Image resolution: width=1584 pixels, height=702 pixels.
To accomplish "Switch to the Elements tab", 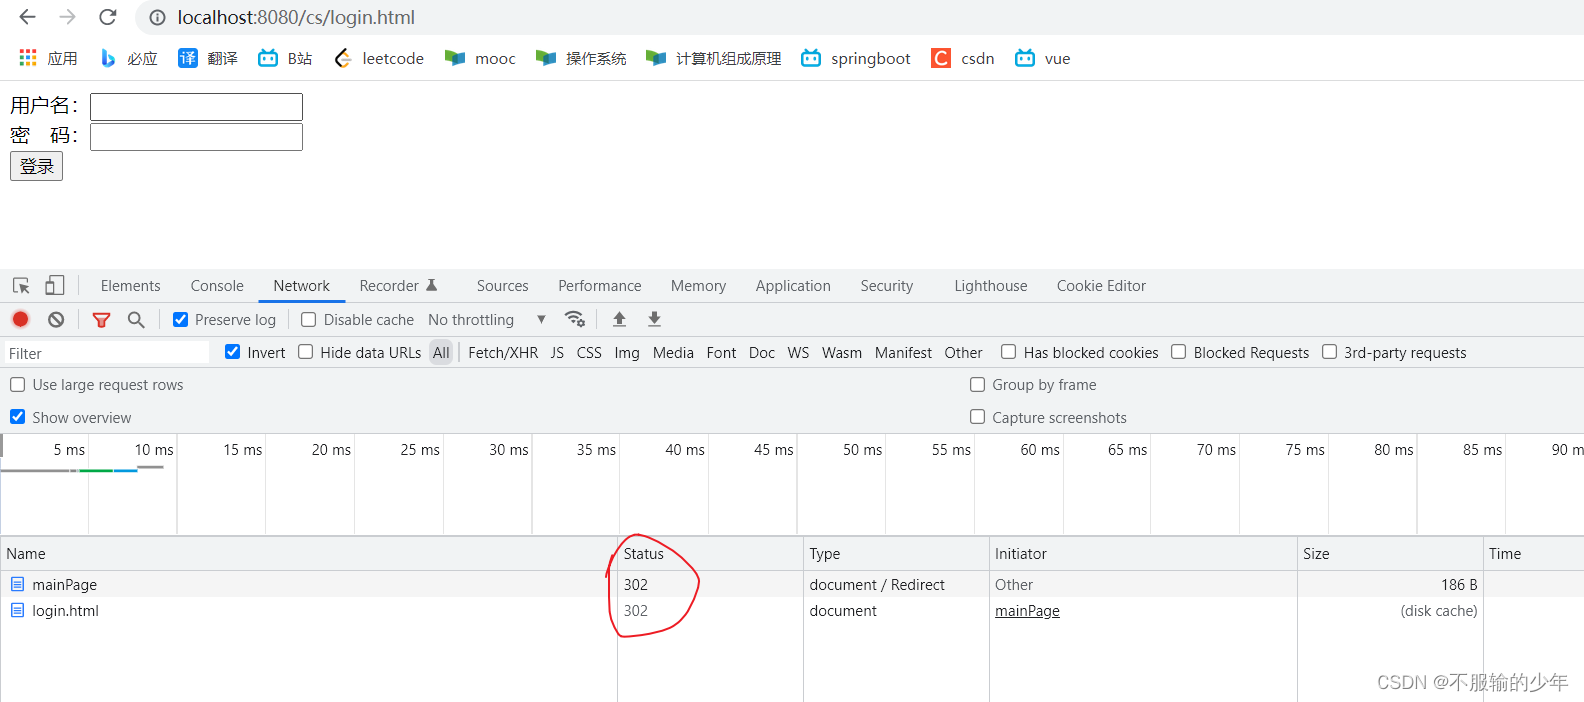I will click(130, 286).
